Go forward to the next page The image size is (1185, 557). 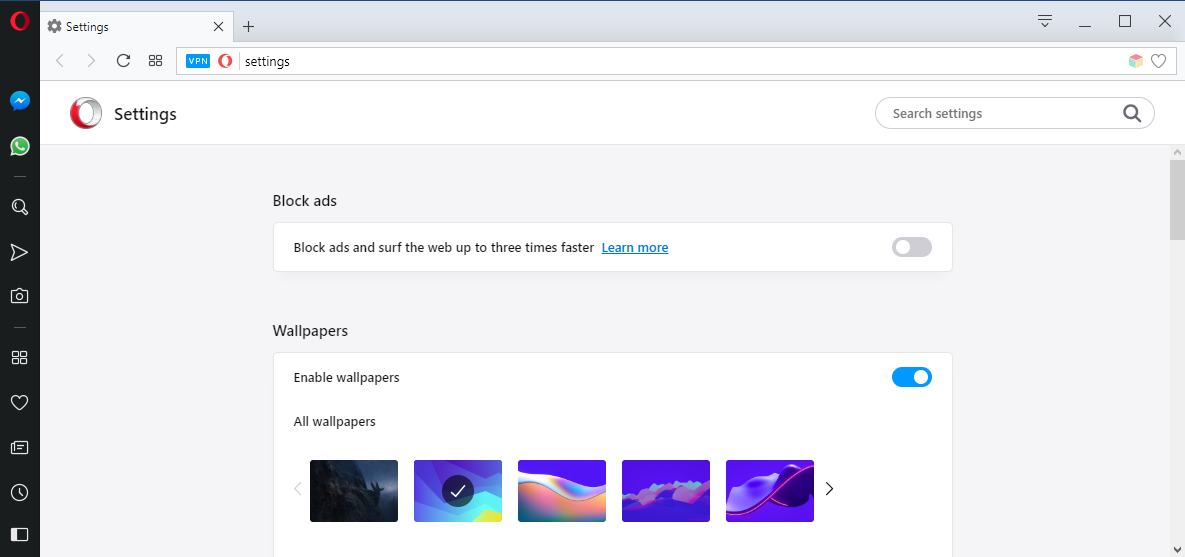91,61
